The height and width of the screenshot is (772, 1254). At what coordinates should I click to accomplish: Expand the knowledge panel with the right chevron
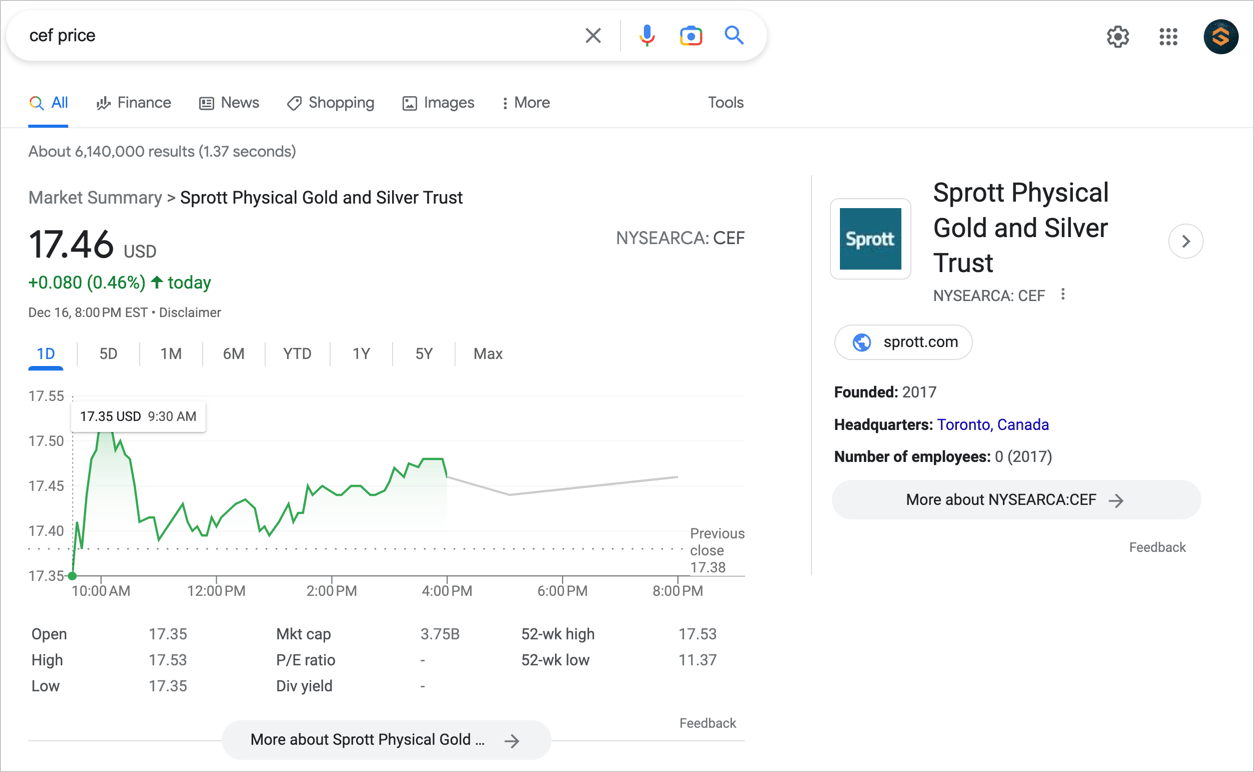tap(1185, 241)
